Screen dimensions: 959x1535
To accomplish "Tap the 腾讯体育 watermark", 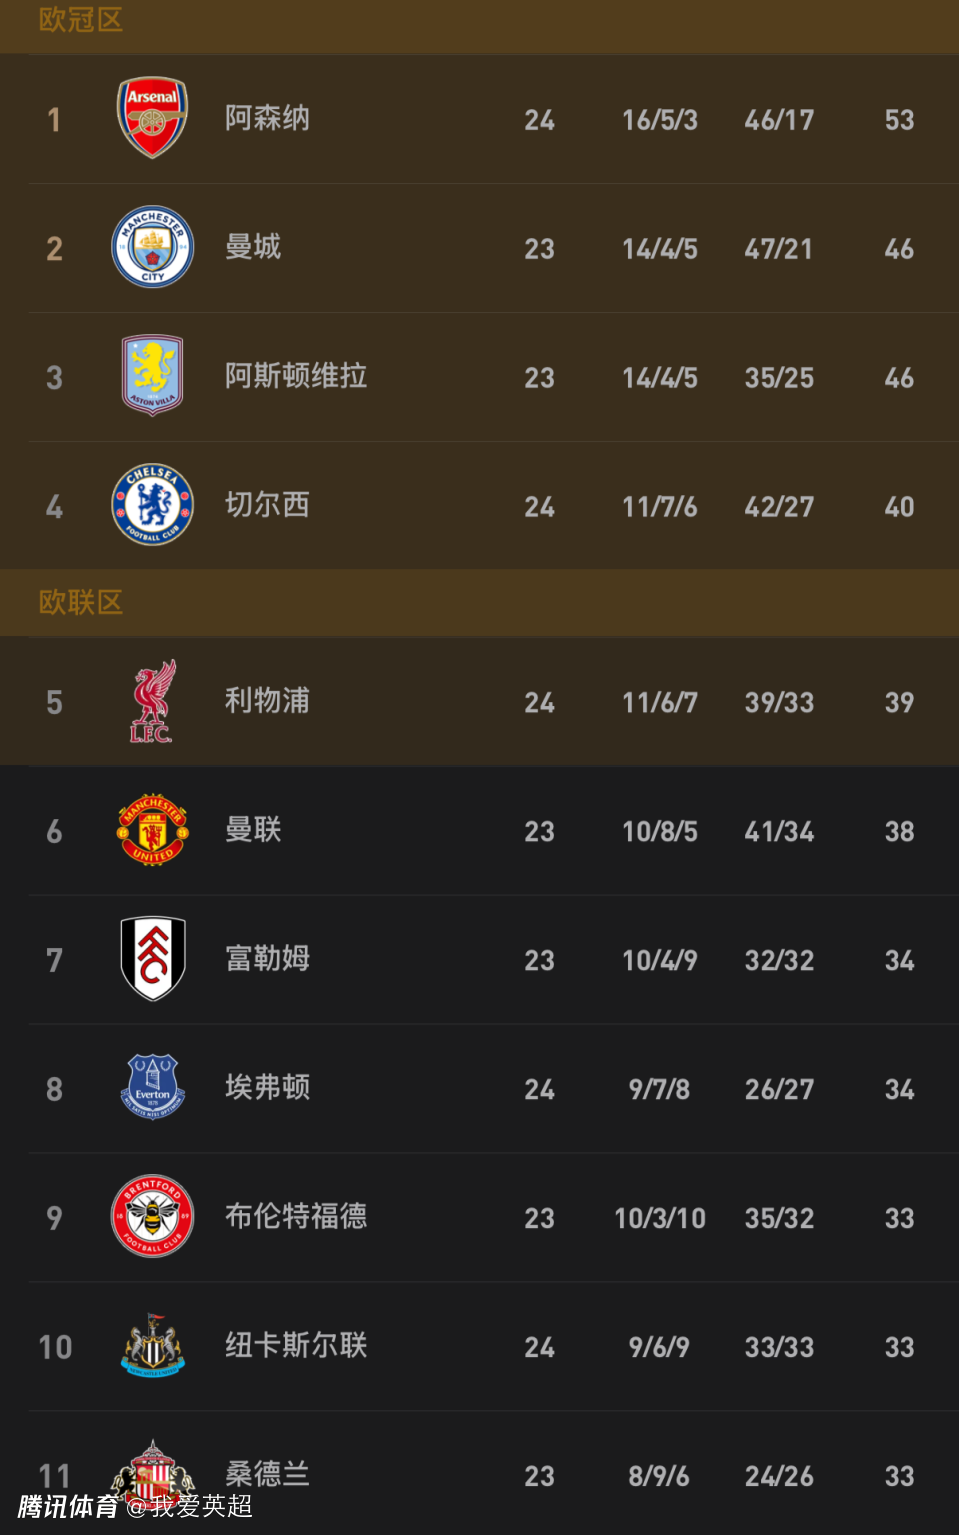I will [x=68, y=1506].
